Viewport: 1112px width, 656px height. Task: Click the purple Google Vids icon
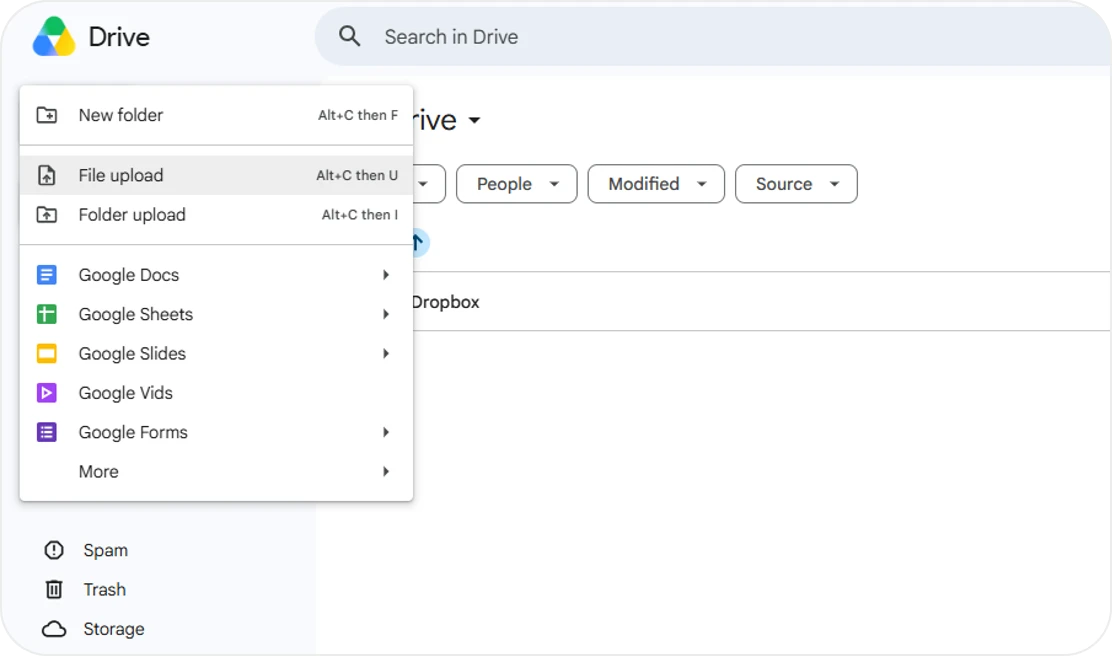click(47, 393)
